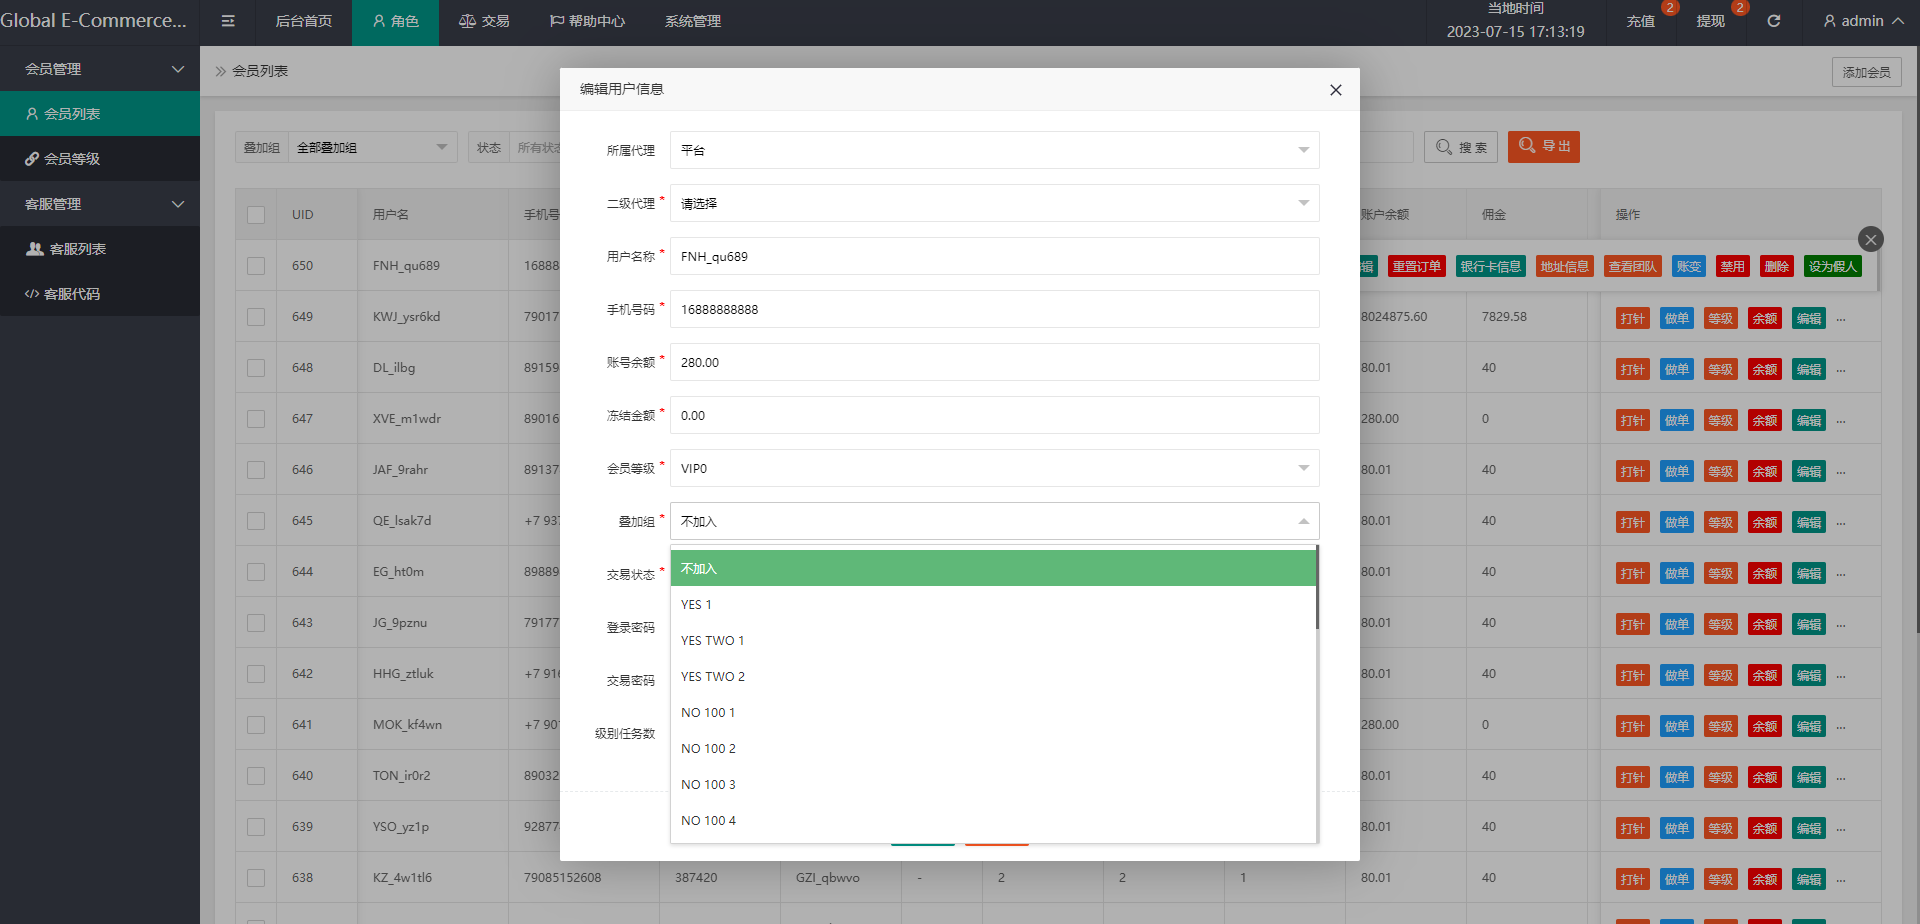Click the 手机号码 input field
This screenshot has width=1920, height=924.
coord(994,309)
